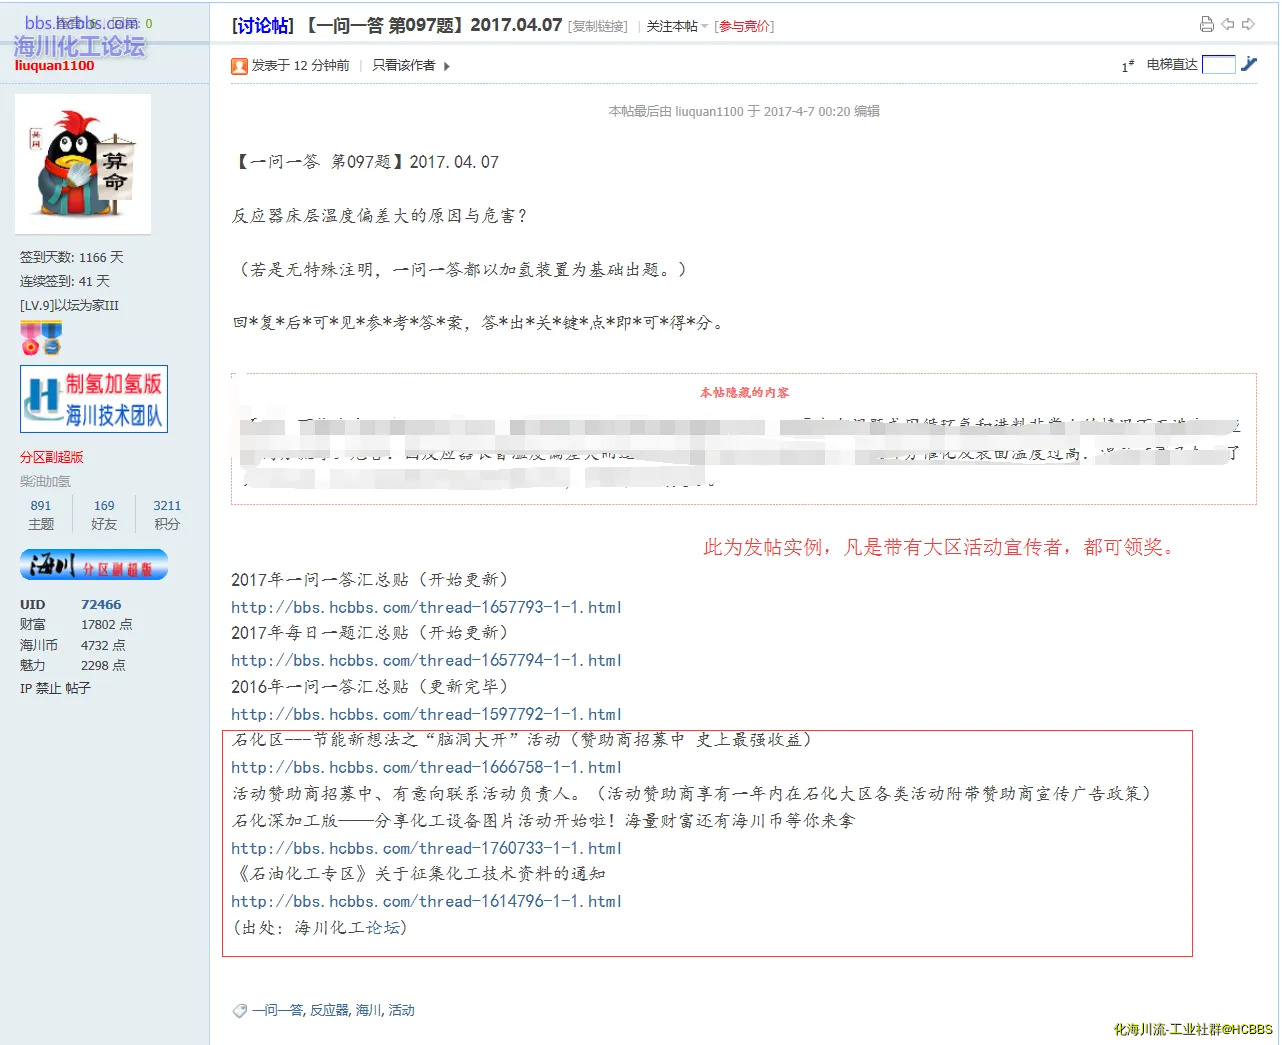The height and width of the screenshot is (1045, 1282).
Task: Click the orange author icon beside 发表于
Action: pos(239,66)
